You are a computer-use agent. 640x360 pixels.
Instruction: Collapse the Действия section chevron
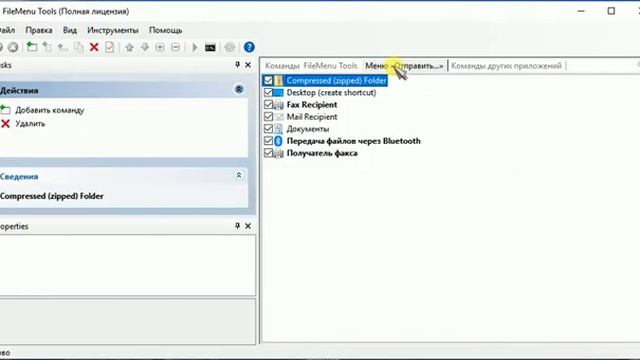[239, 89]
